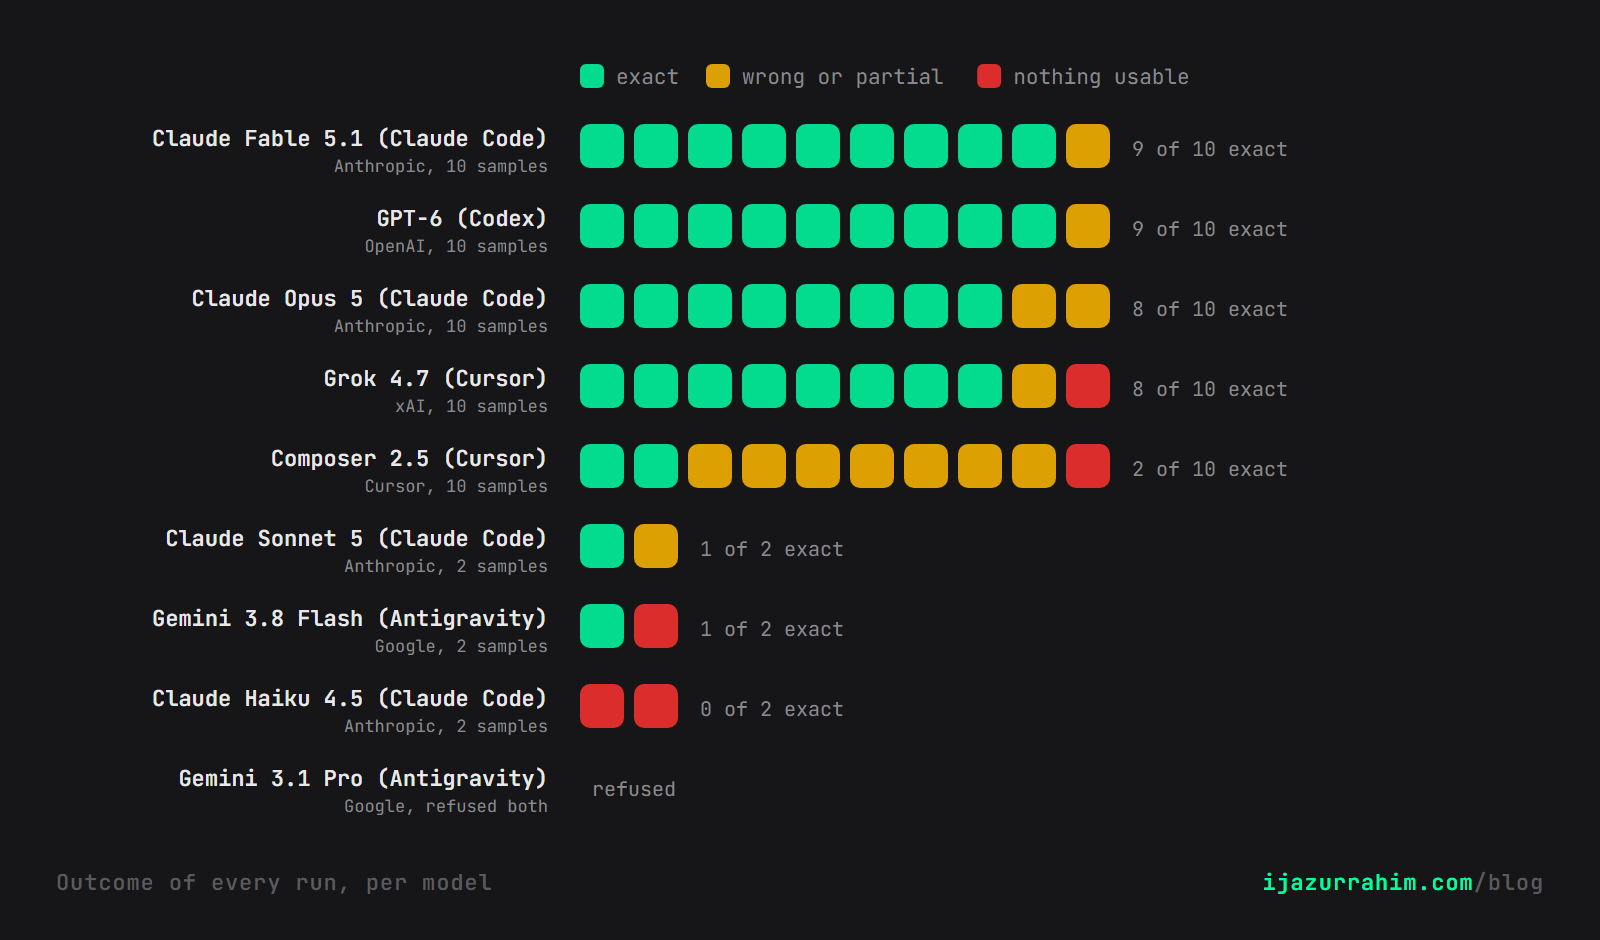Screen dimensions: 1600x940
Task: Click the green "exact" legend swatch
Action: (592, 76)
